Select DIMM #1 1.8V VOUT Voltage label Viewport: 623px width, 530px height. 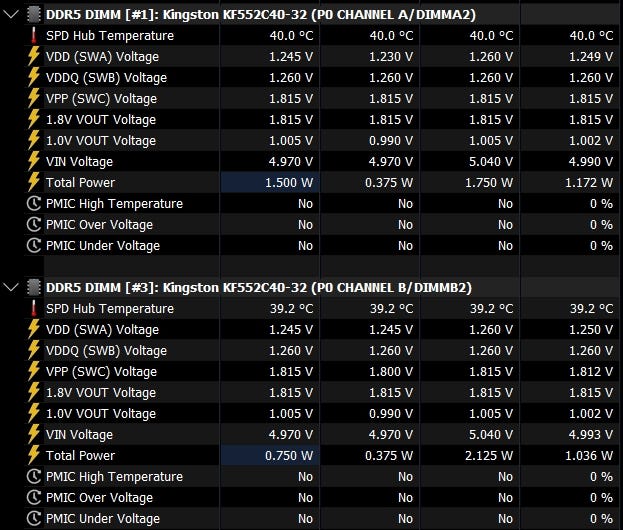click(101, 120)
